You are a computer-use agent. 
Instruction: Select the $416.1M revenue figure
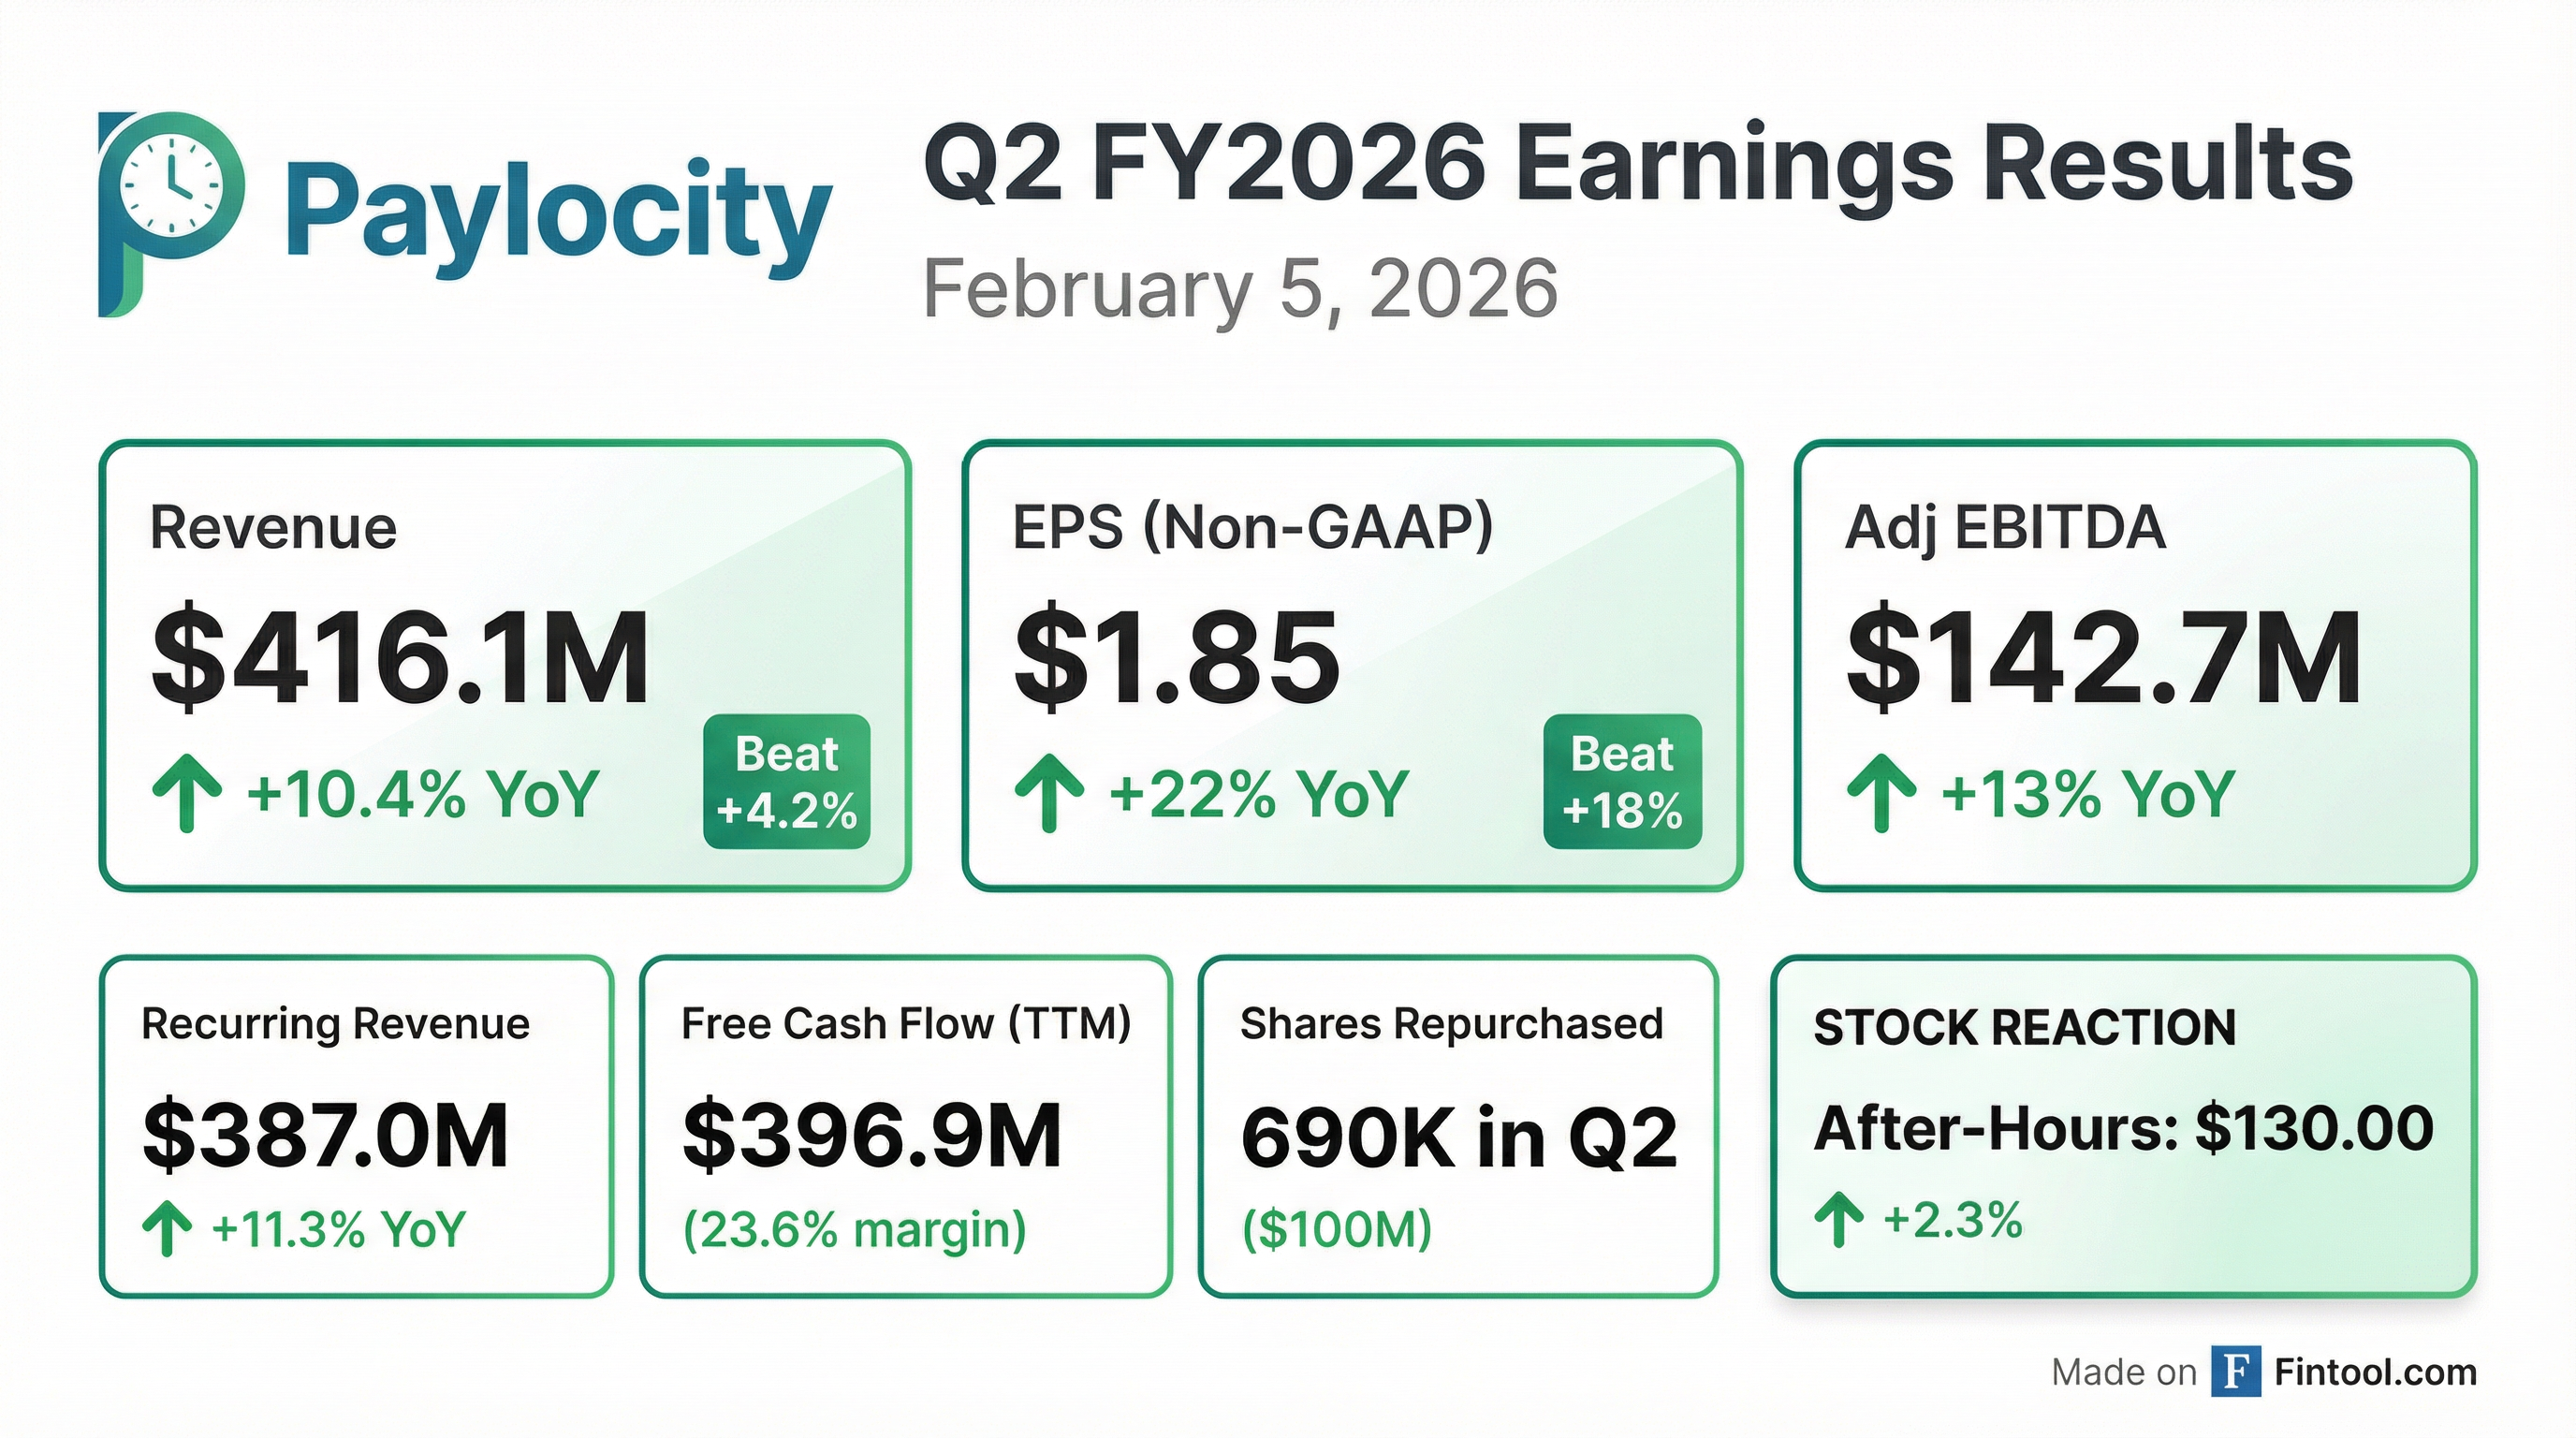click(400, 660)
